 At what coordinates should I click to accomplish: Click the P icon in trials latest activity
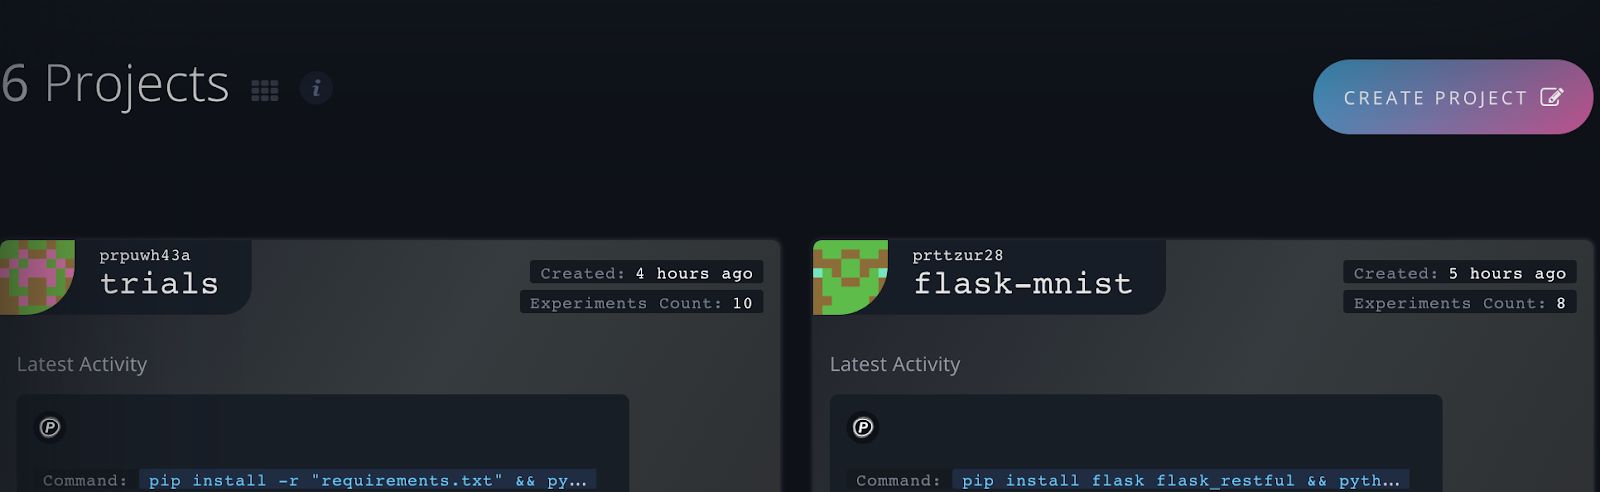[x=50, y=427]
